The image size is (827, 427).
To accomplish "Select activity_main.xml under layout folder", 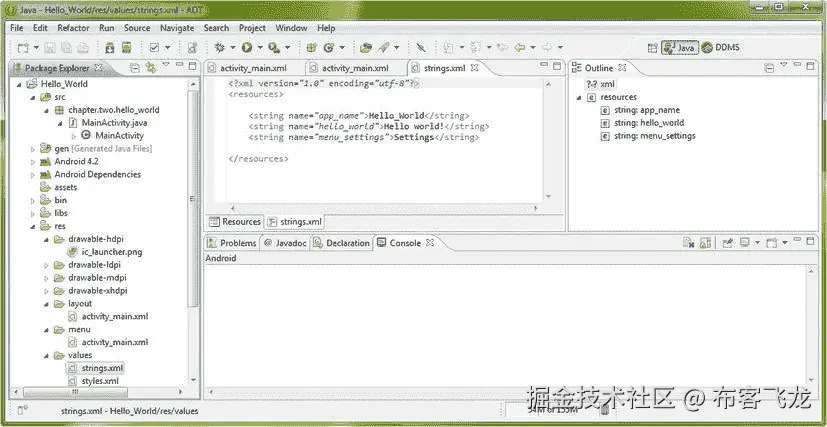I will (108, 316).
